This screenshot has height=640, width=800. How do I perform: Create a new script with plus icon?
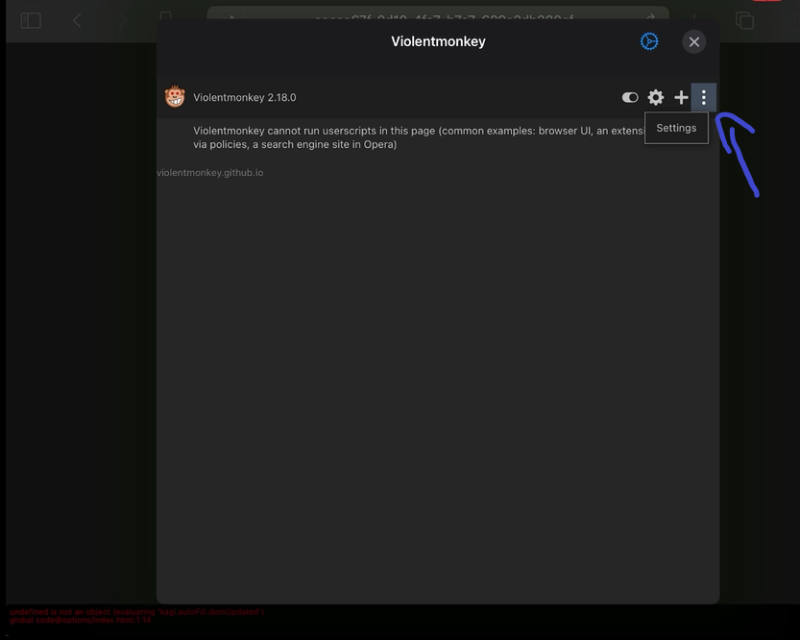coord(681,97)
